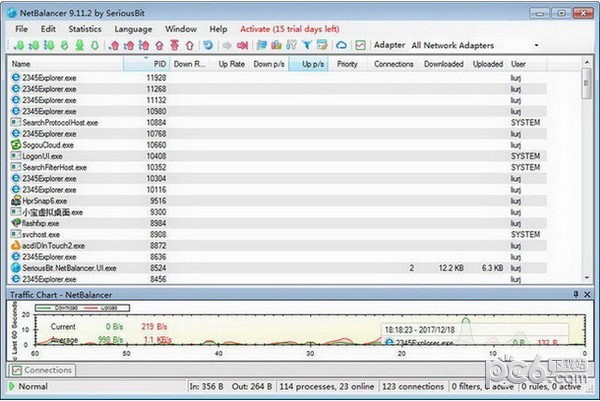
Task: Sort by the Up p/s column header
Action: (x=309, y=64)
